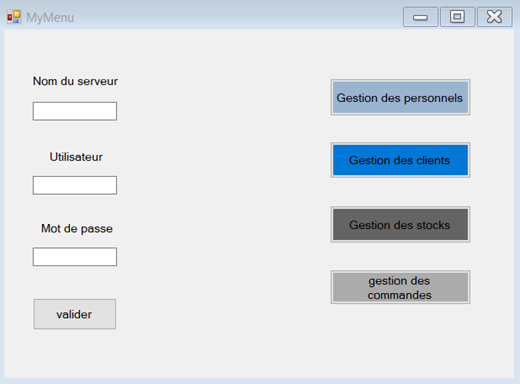The height and width of the screenshot is (384, 520).
Task: Minimize the MyMenu window
Action: [420, 17]
